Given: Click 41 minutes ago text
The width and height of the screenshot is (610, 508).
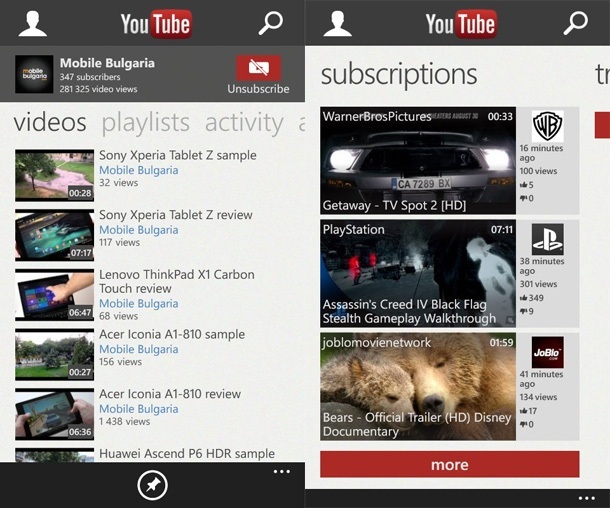Looking at the screenshot, I should [542, 379].
